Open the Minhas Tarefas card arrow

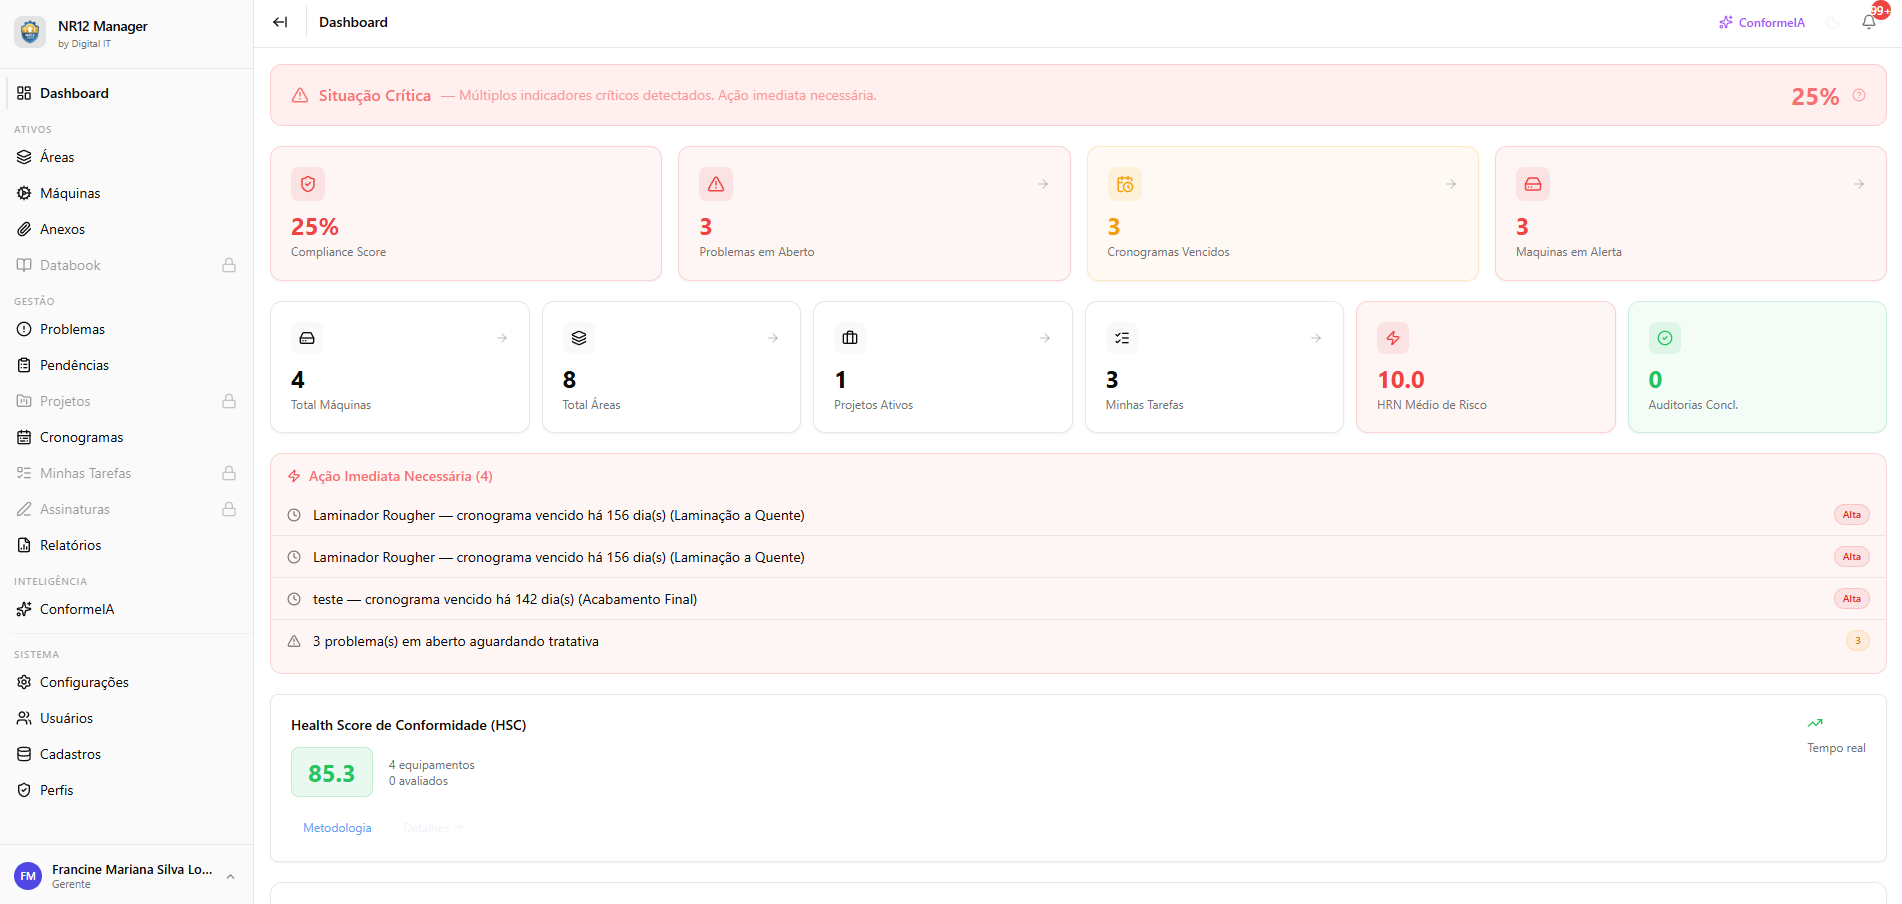pos(1316,338)
